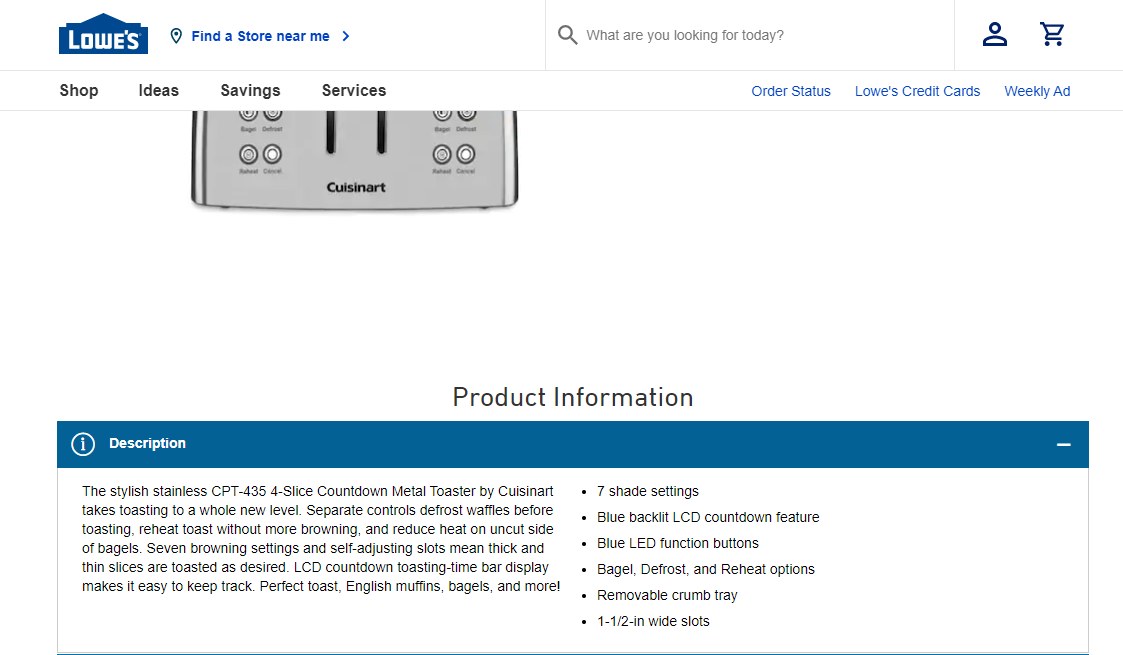Click the Cuisinart toaster product image

(355, 161)
